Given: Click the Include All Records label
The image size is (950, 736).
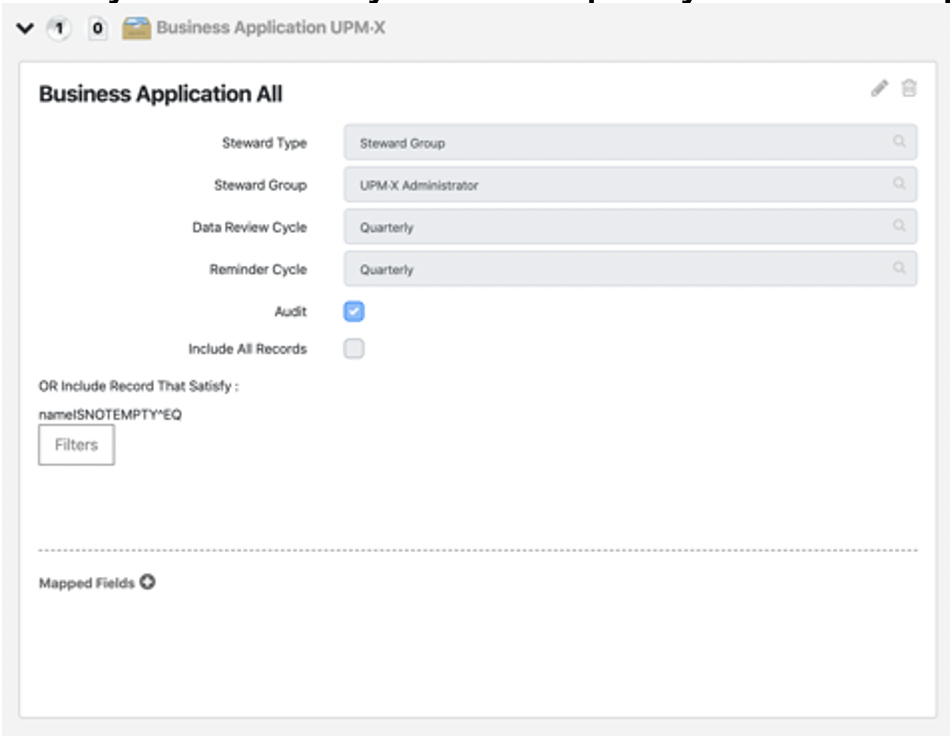Looking at the screenshot, I should click(x=248, y=349).
